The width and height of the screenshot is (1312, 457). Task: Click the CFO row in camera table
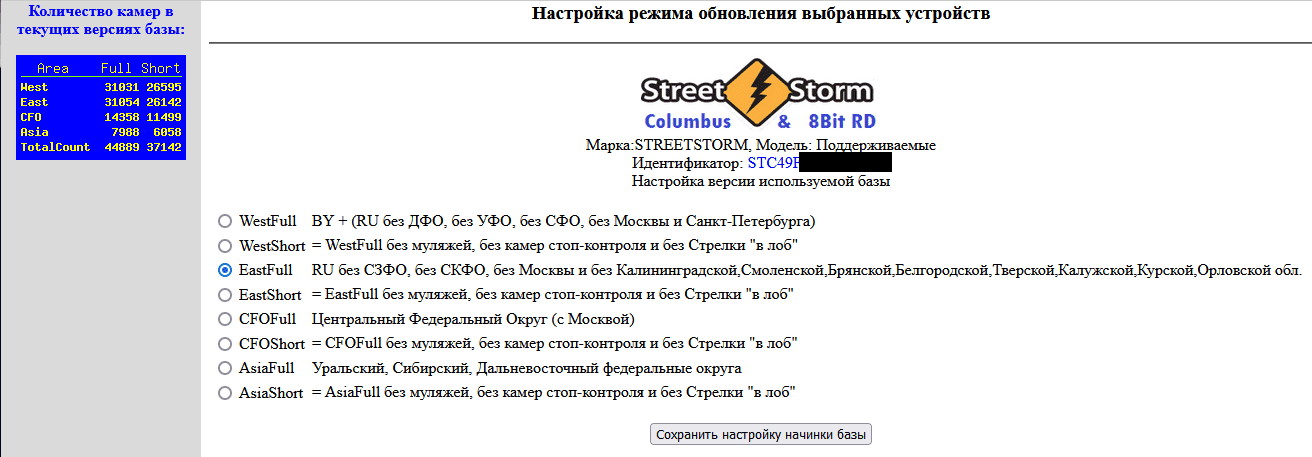pos(101,117)
